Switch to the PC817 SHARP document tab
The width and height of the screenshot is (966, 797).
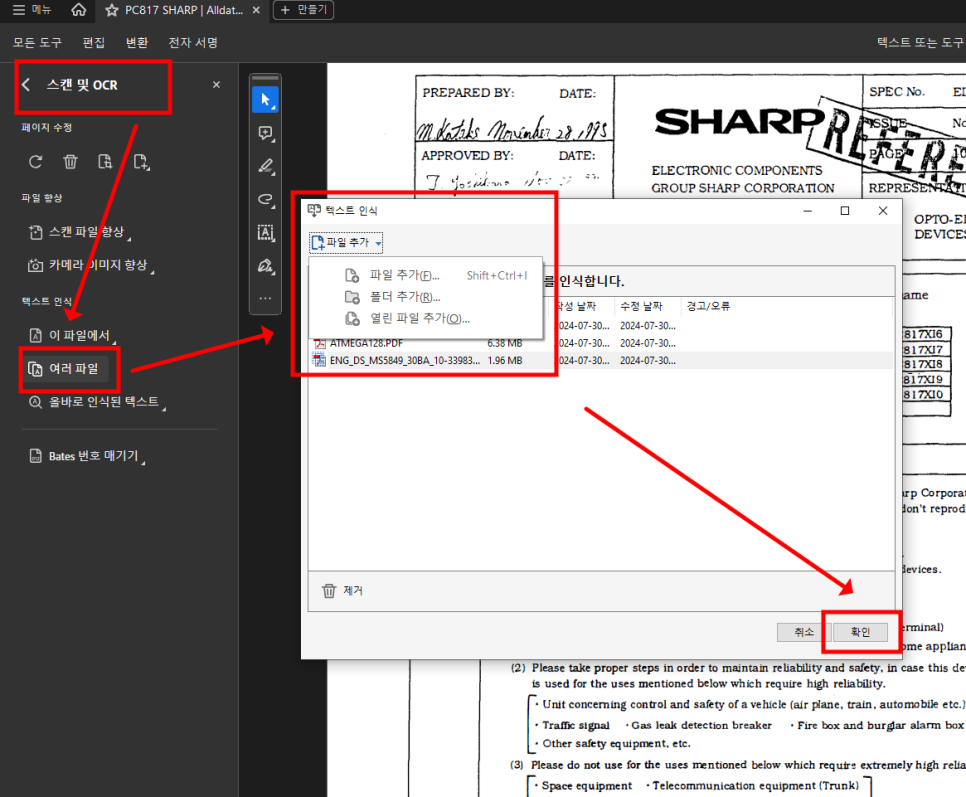(x=184, y=10)
